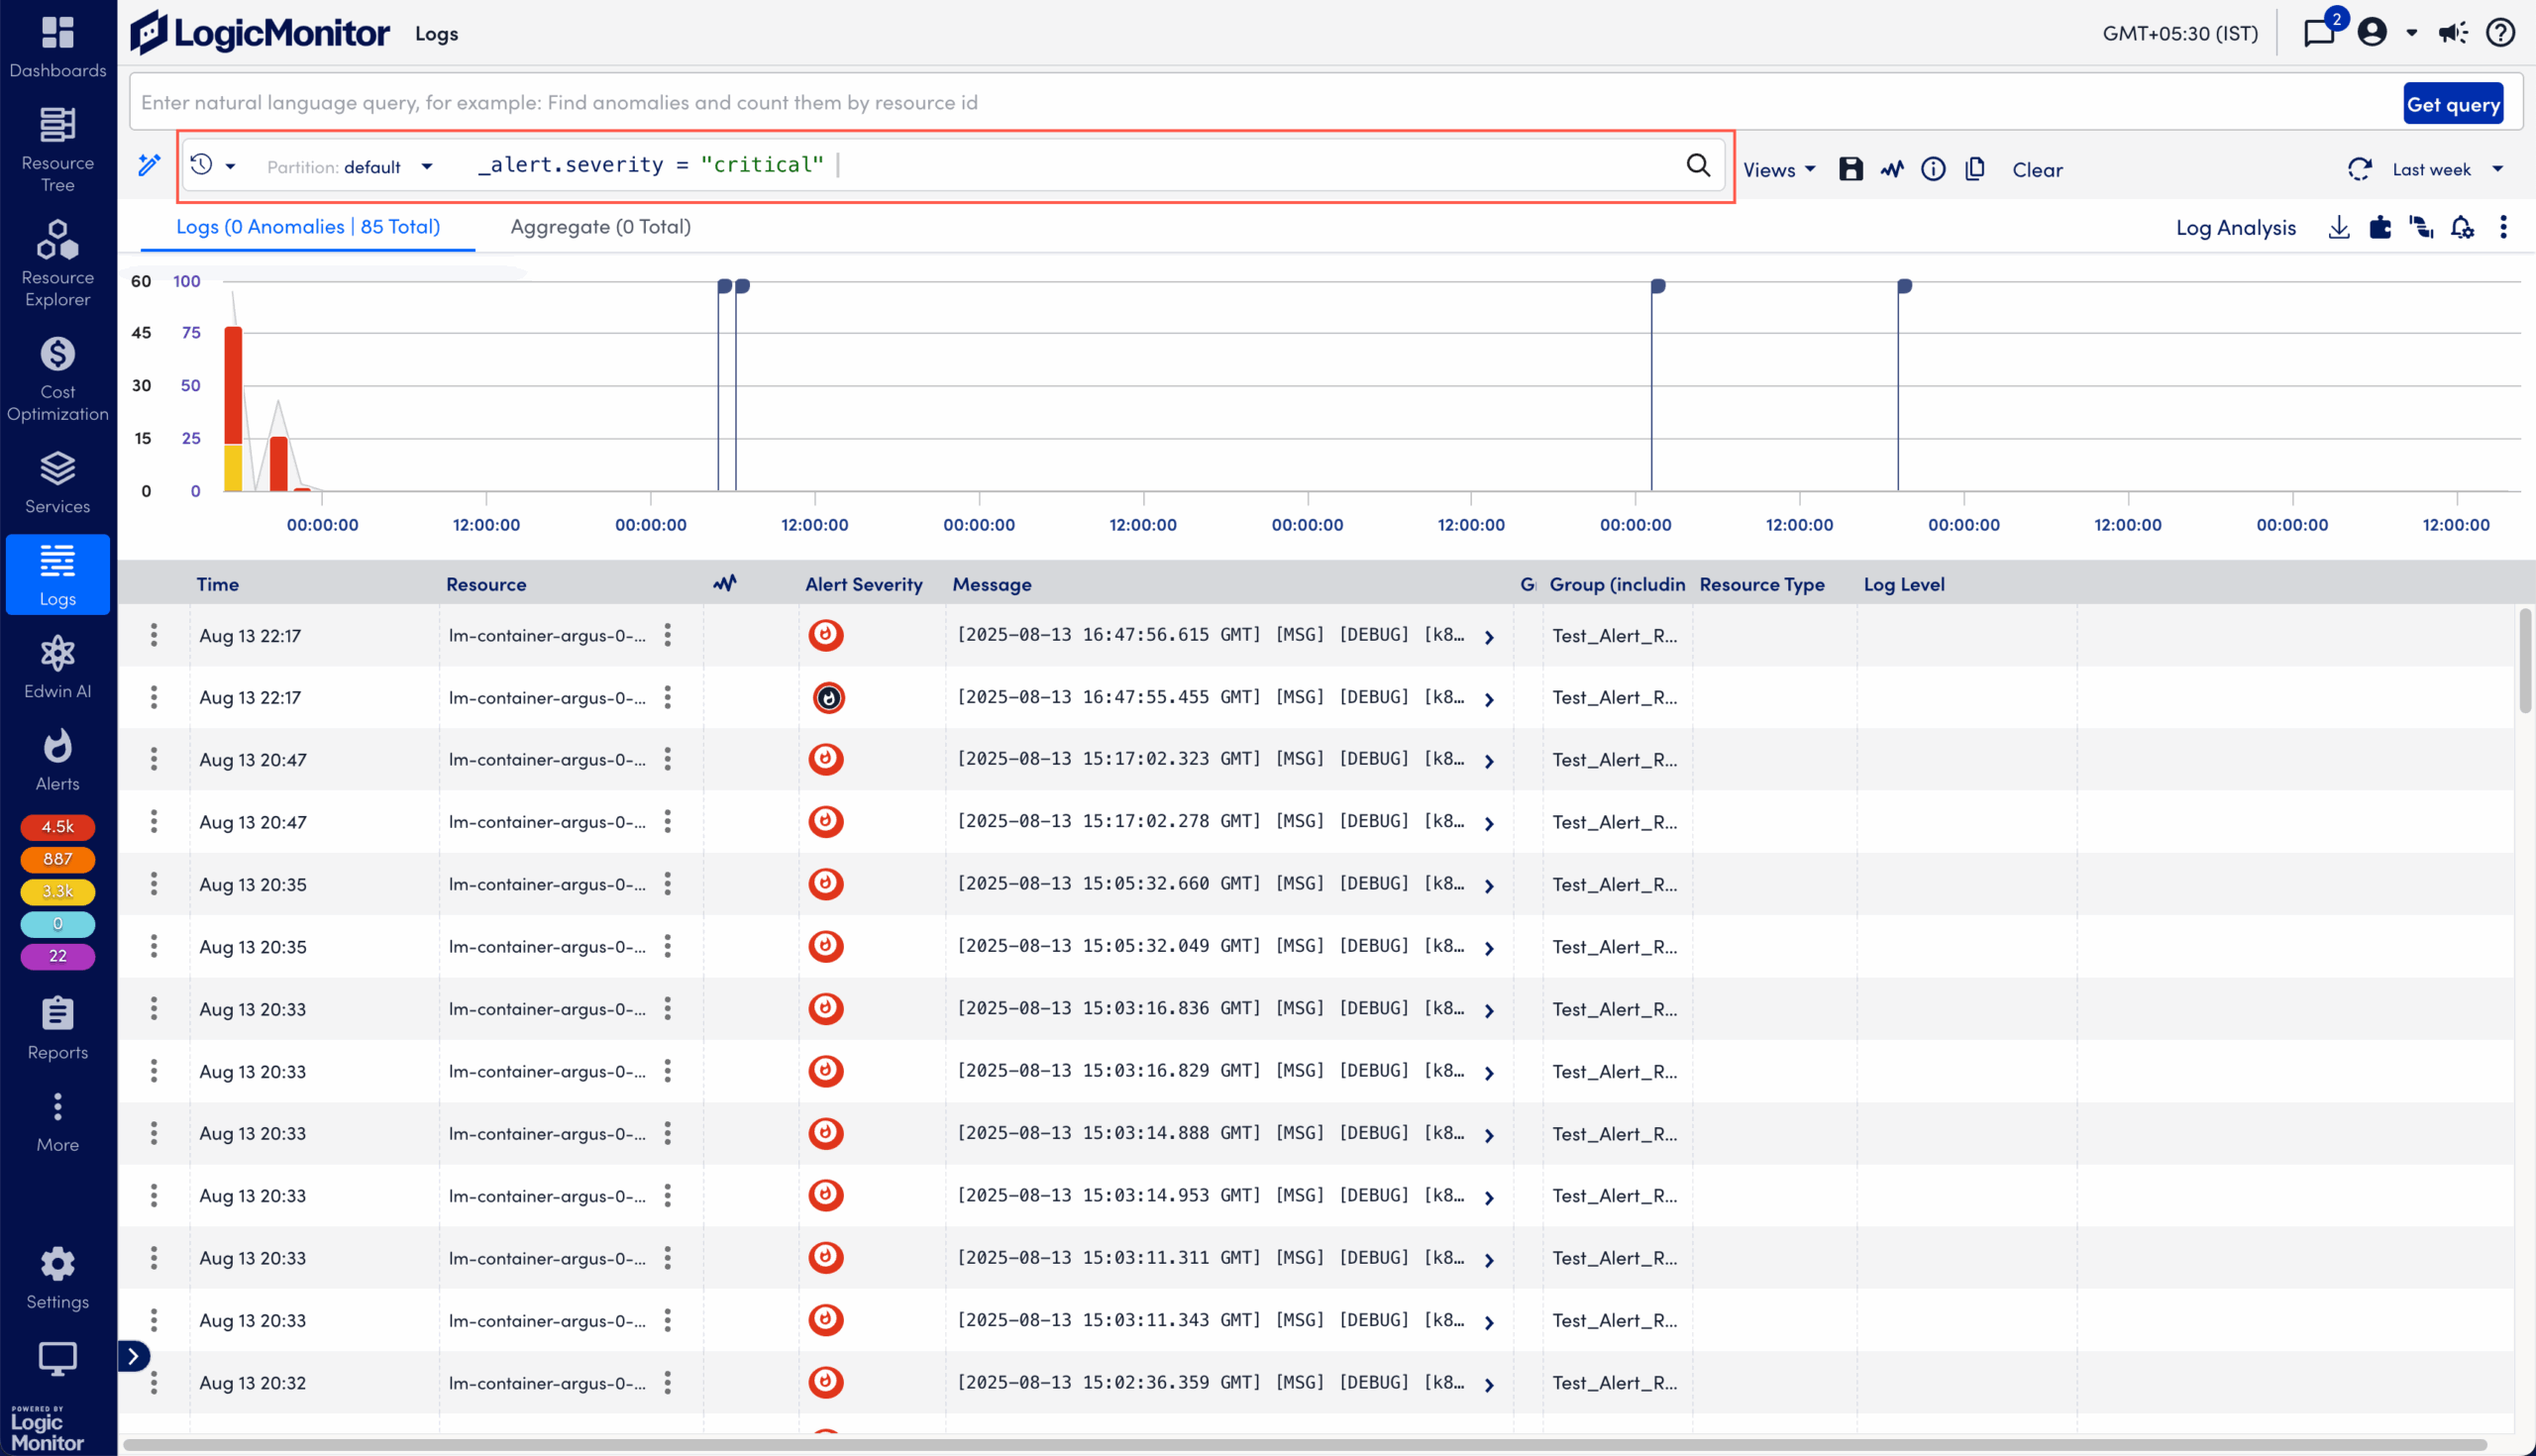Image resolution: width=2536 pixels, height=1456 pixels.
Task: Save the current query view
Action: [x=1850, y=169]
